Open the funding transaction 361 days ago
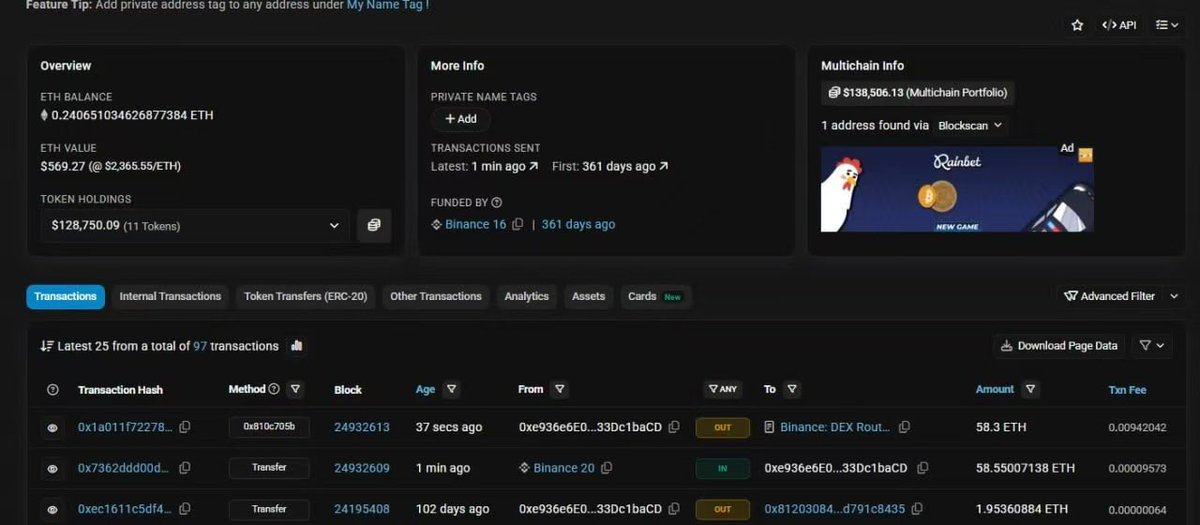Viewport: 1200px width, 525px height. tap(578, 225)
